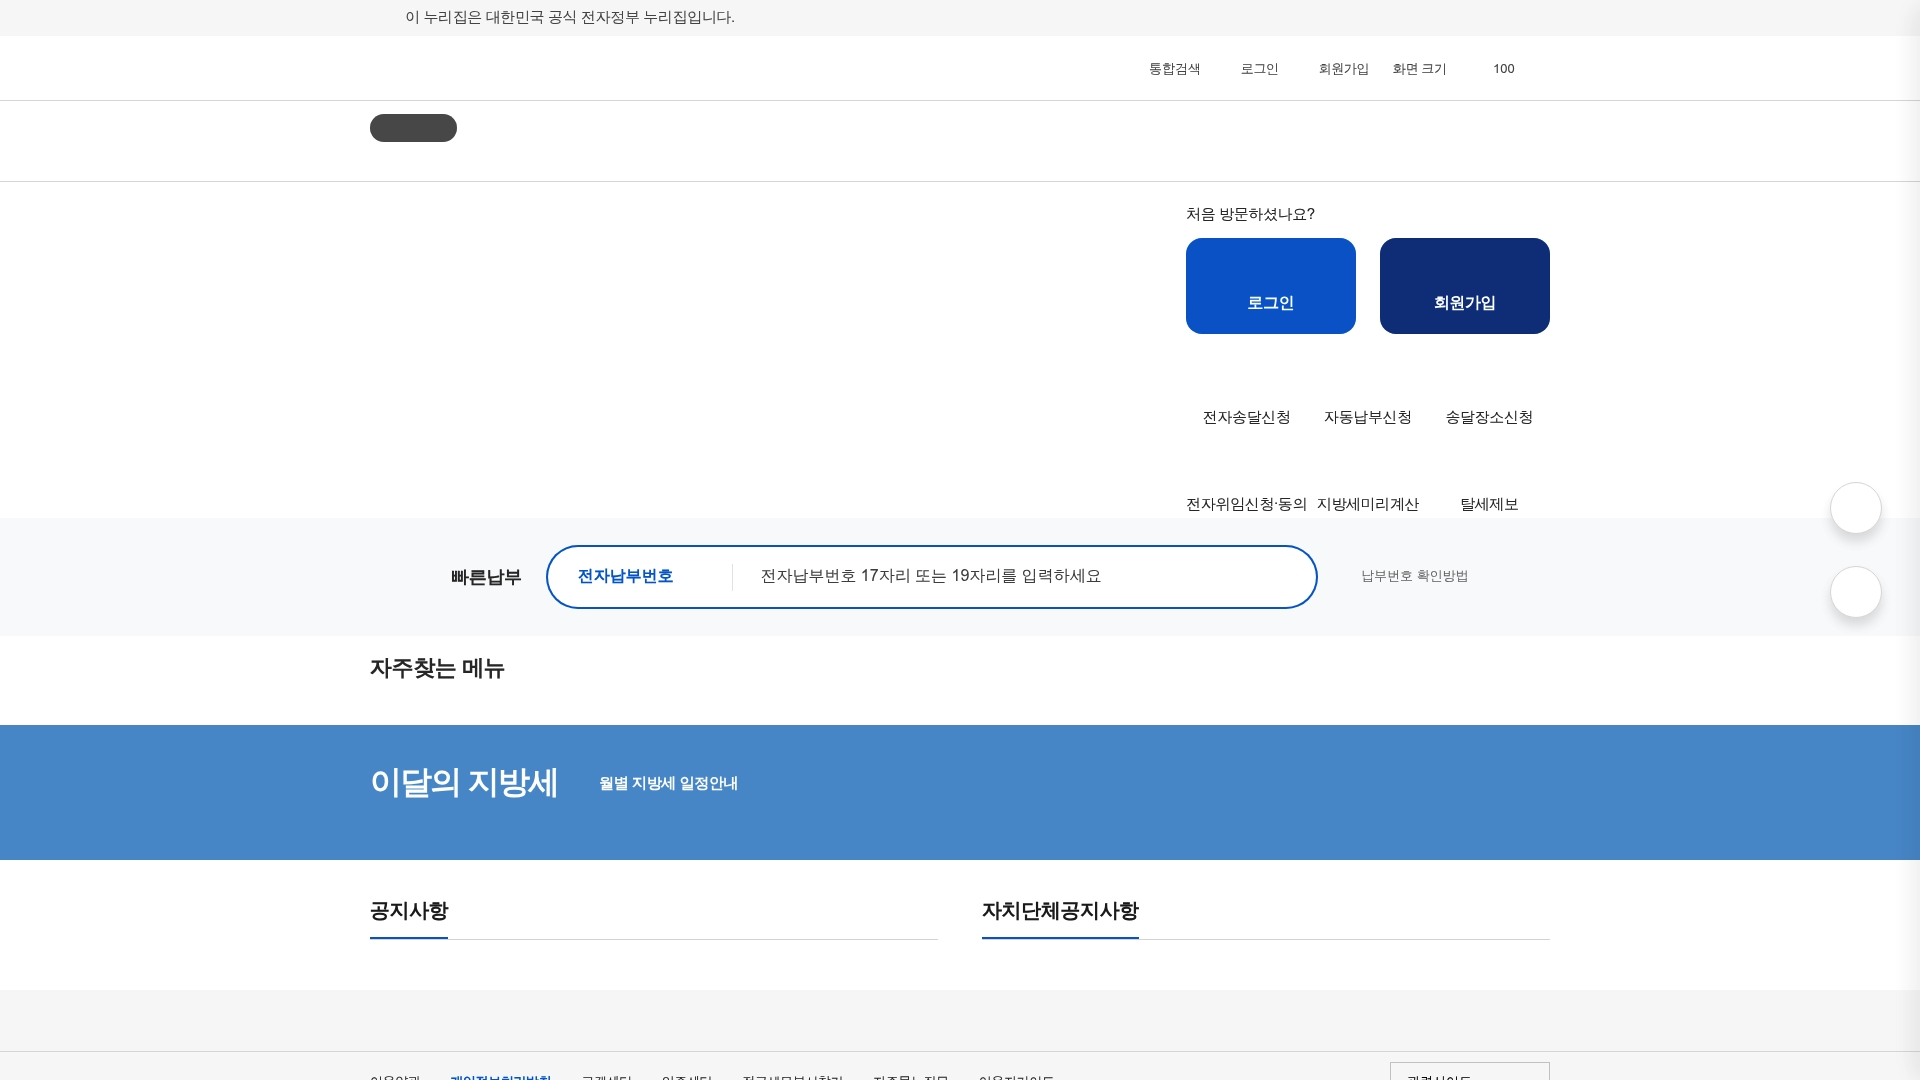Click the dark pill-shaped menu button
Image resolution: width=1920 pixels, height=1080 pixels.
[x=413, y=128]
